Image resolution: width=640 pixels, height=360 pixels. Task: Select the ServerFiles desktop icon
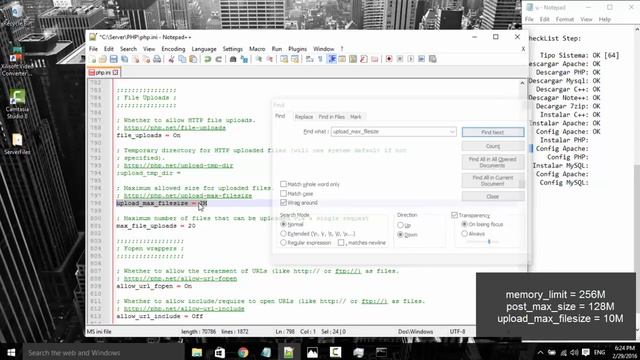click(x=17, y=144)
